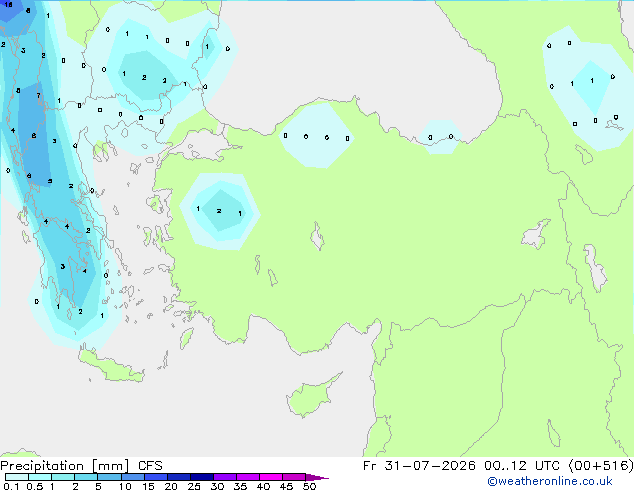This screenshot has width=634, height=490.
Task: Click the 10–15 mm legend color swatch
Action: point(132,477)
